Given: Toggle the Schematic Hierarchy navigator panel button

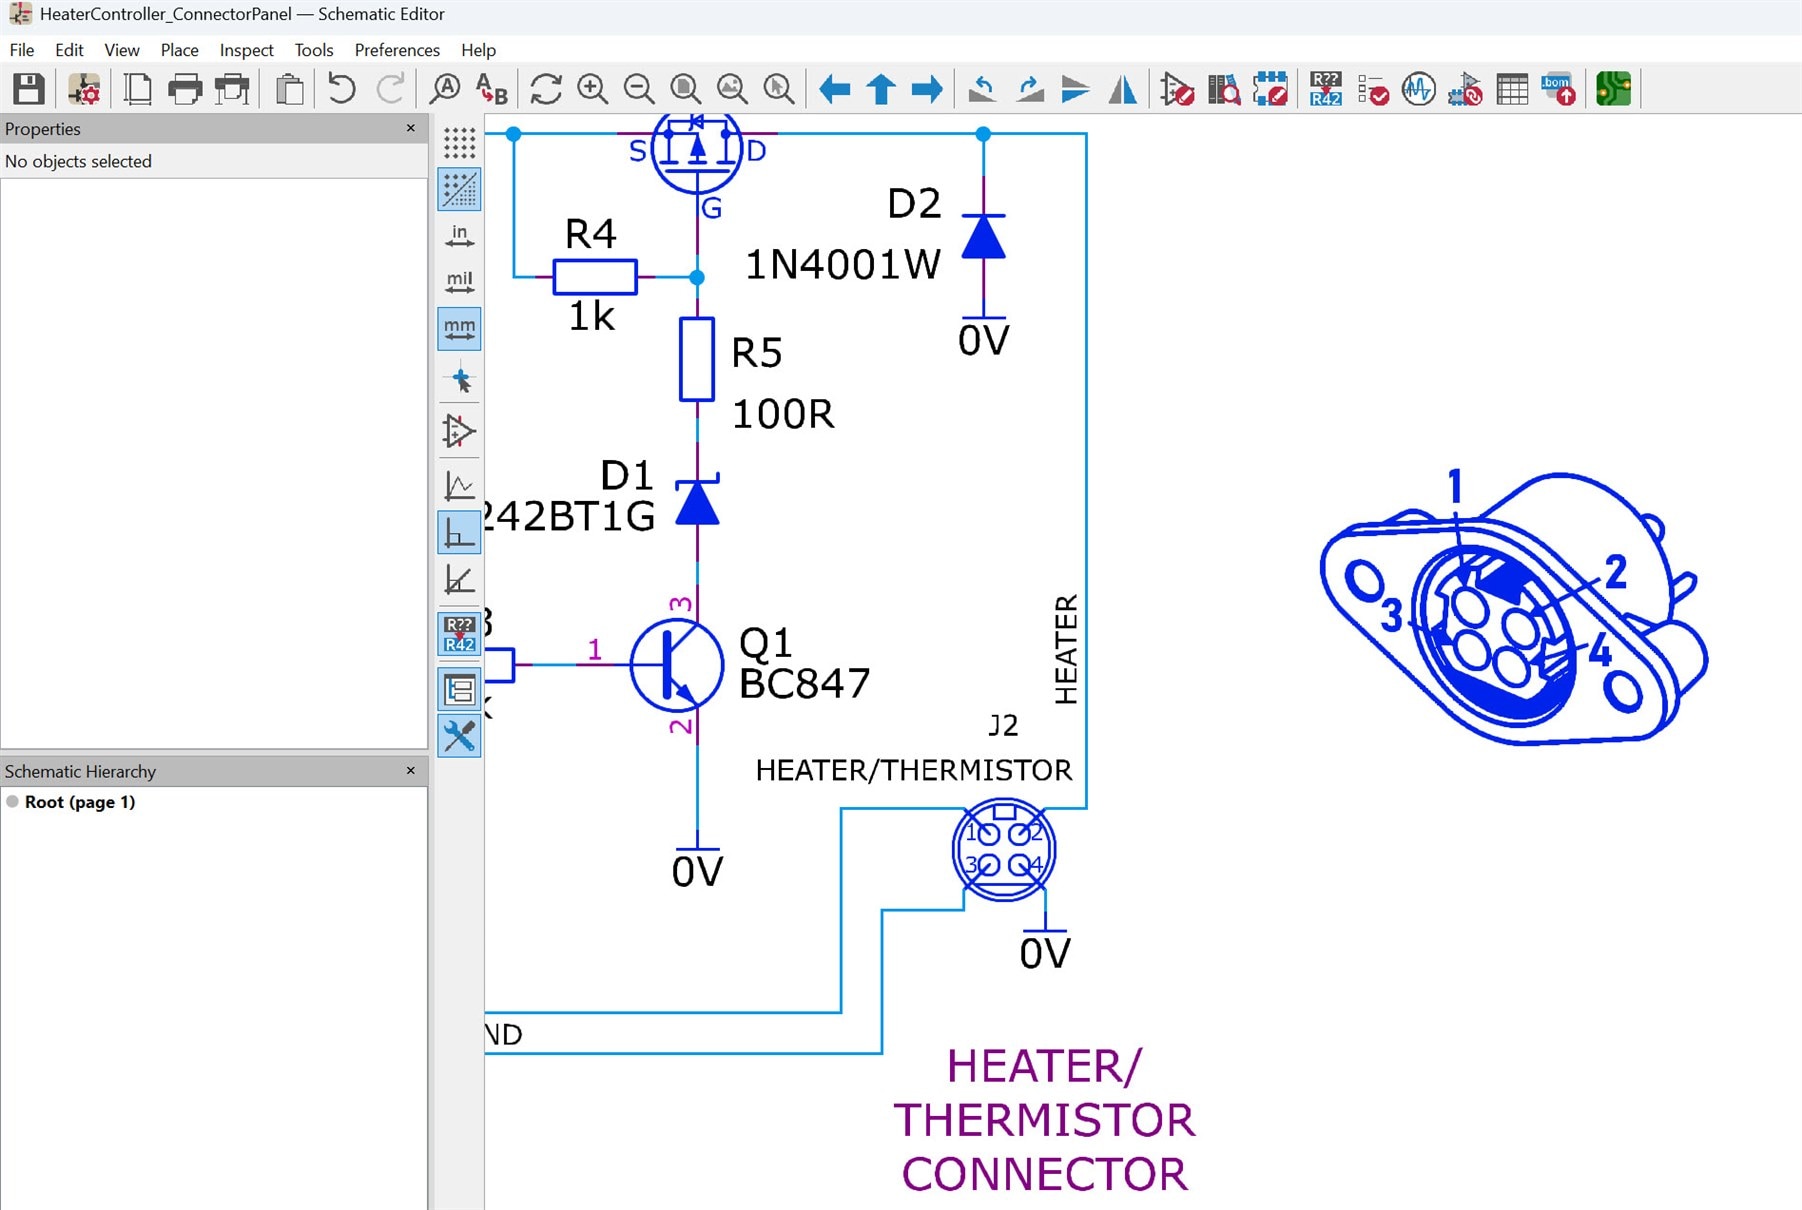Looking at the screenshot, I should [459, 690].
